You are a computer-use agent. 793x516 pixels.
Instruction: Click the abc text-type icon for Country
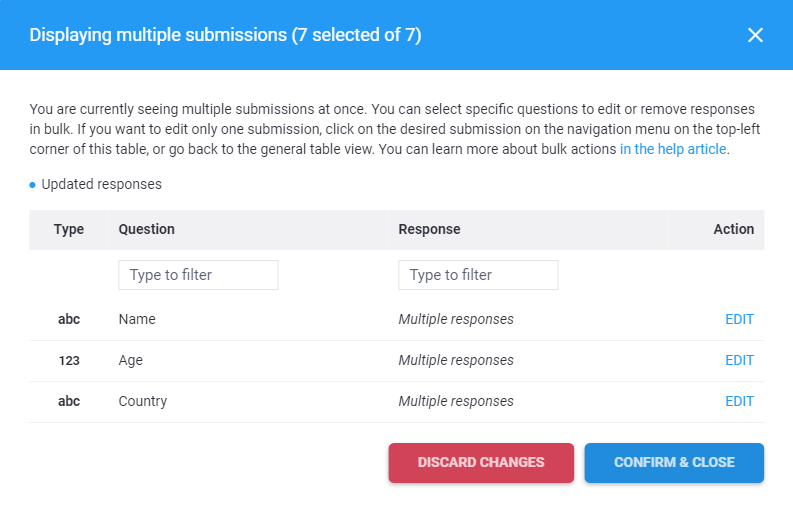(69, 401)
